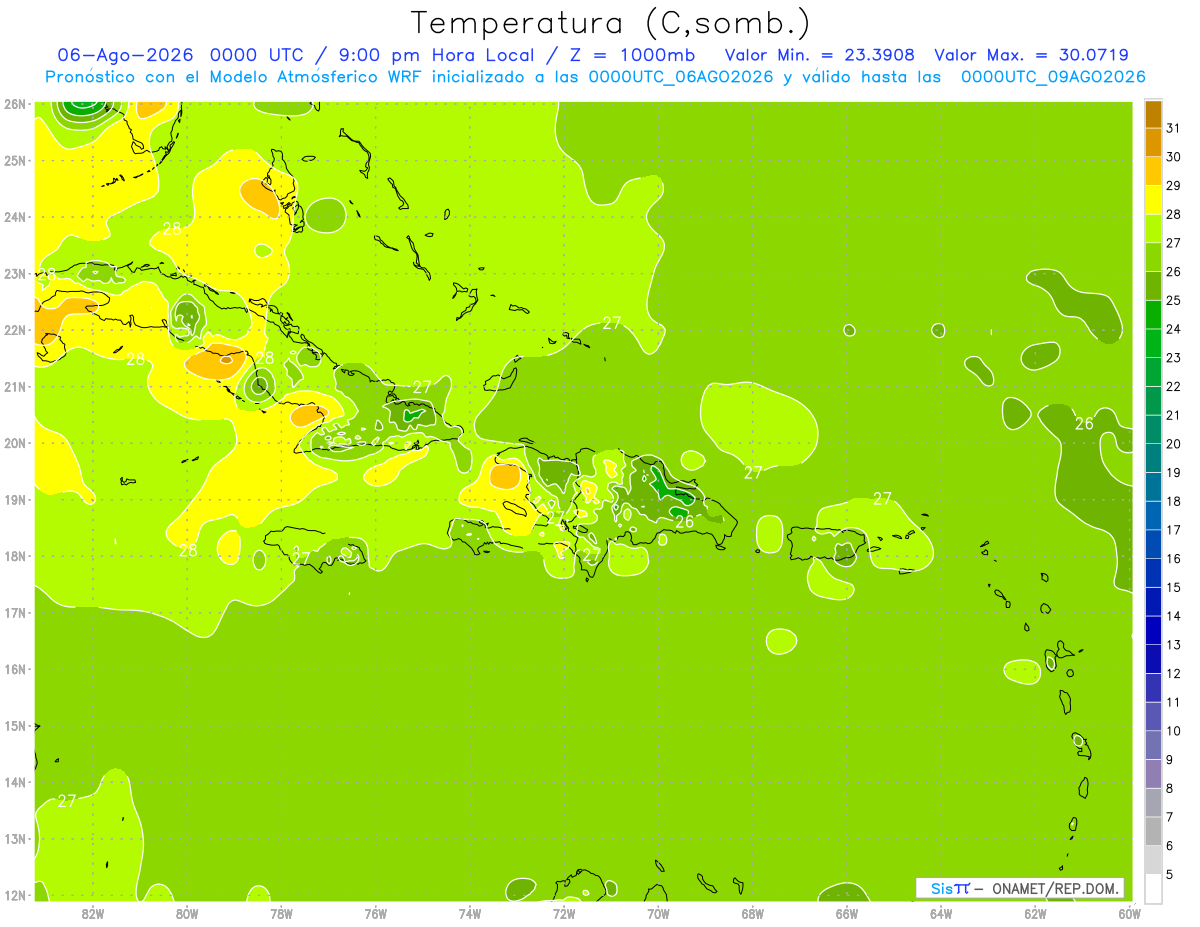Click the color scale value 5
1200x927 pixels.
click(1170, 874)
